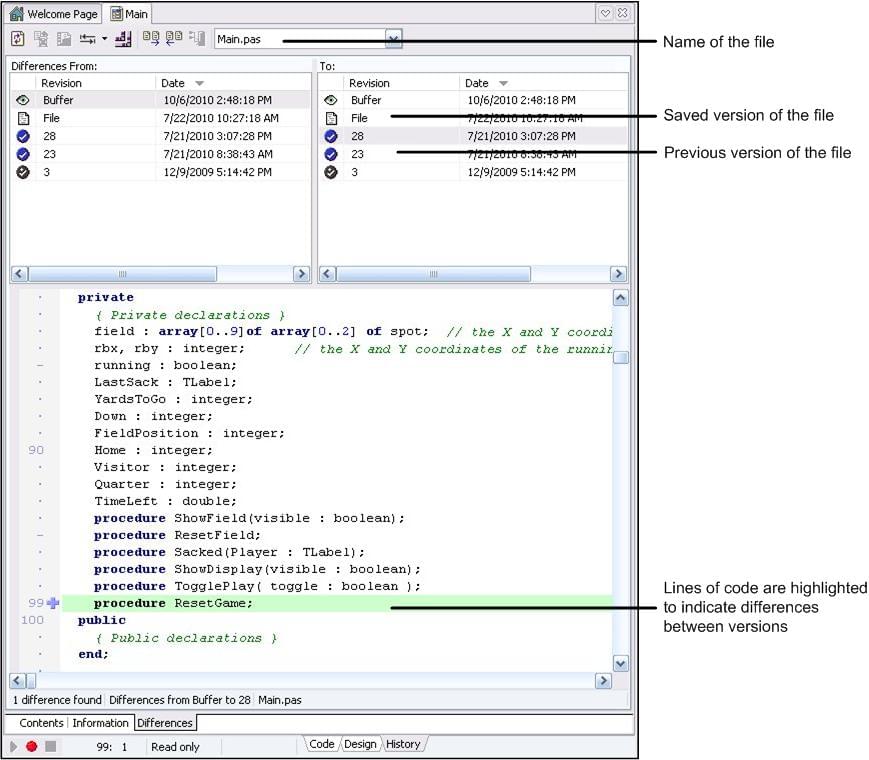Open the Main.pas file dropdown arrow
This screenshot has width=869, height=760.
tap(393, 39)
